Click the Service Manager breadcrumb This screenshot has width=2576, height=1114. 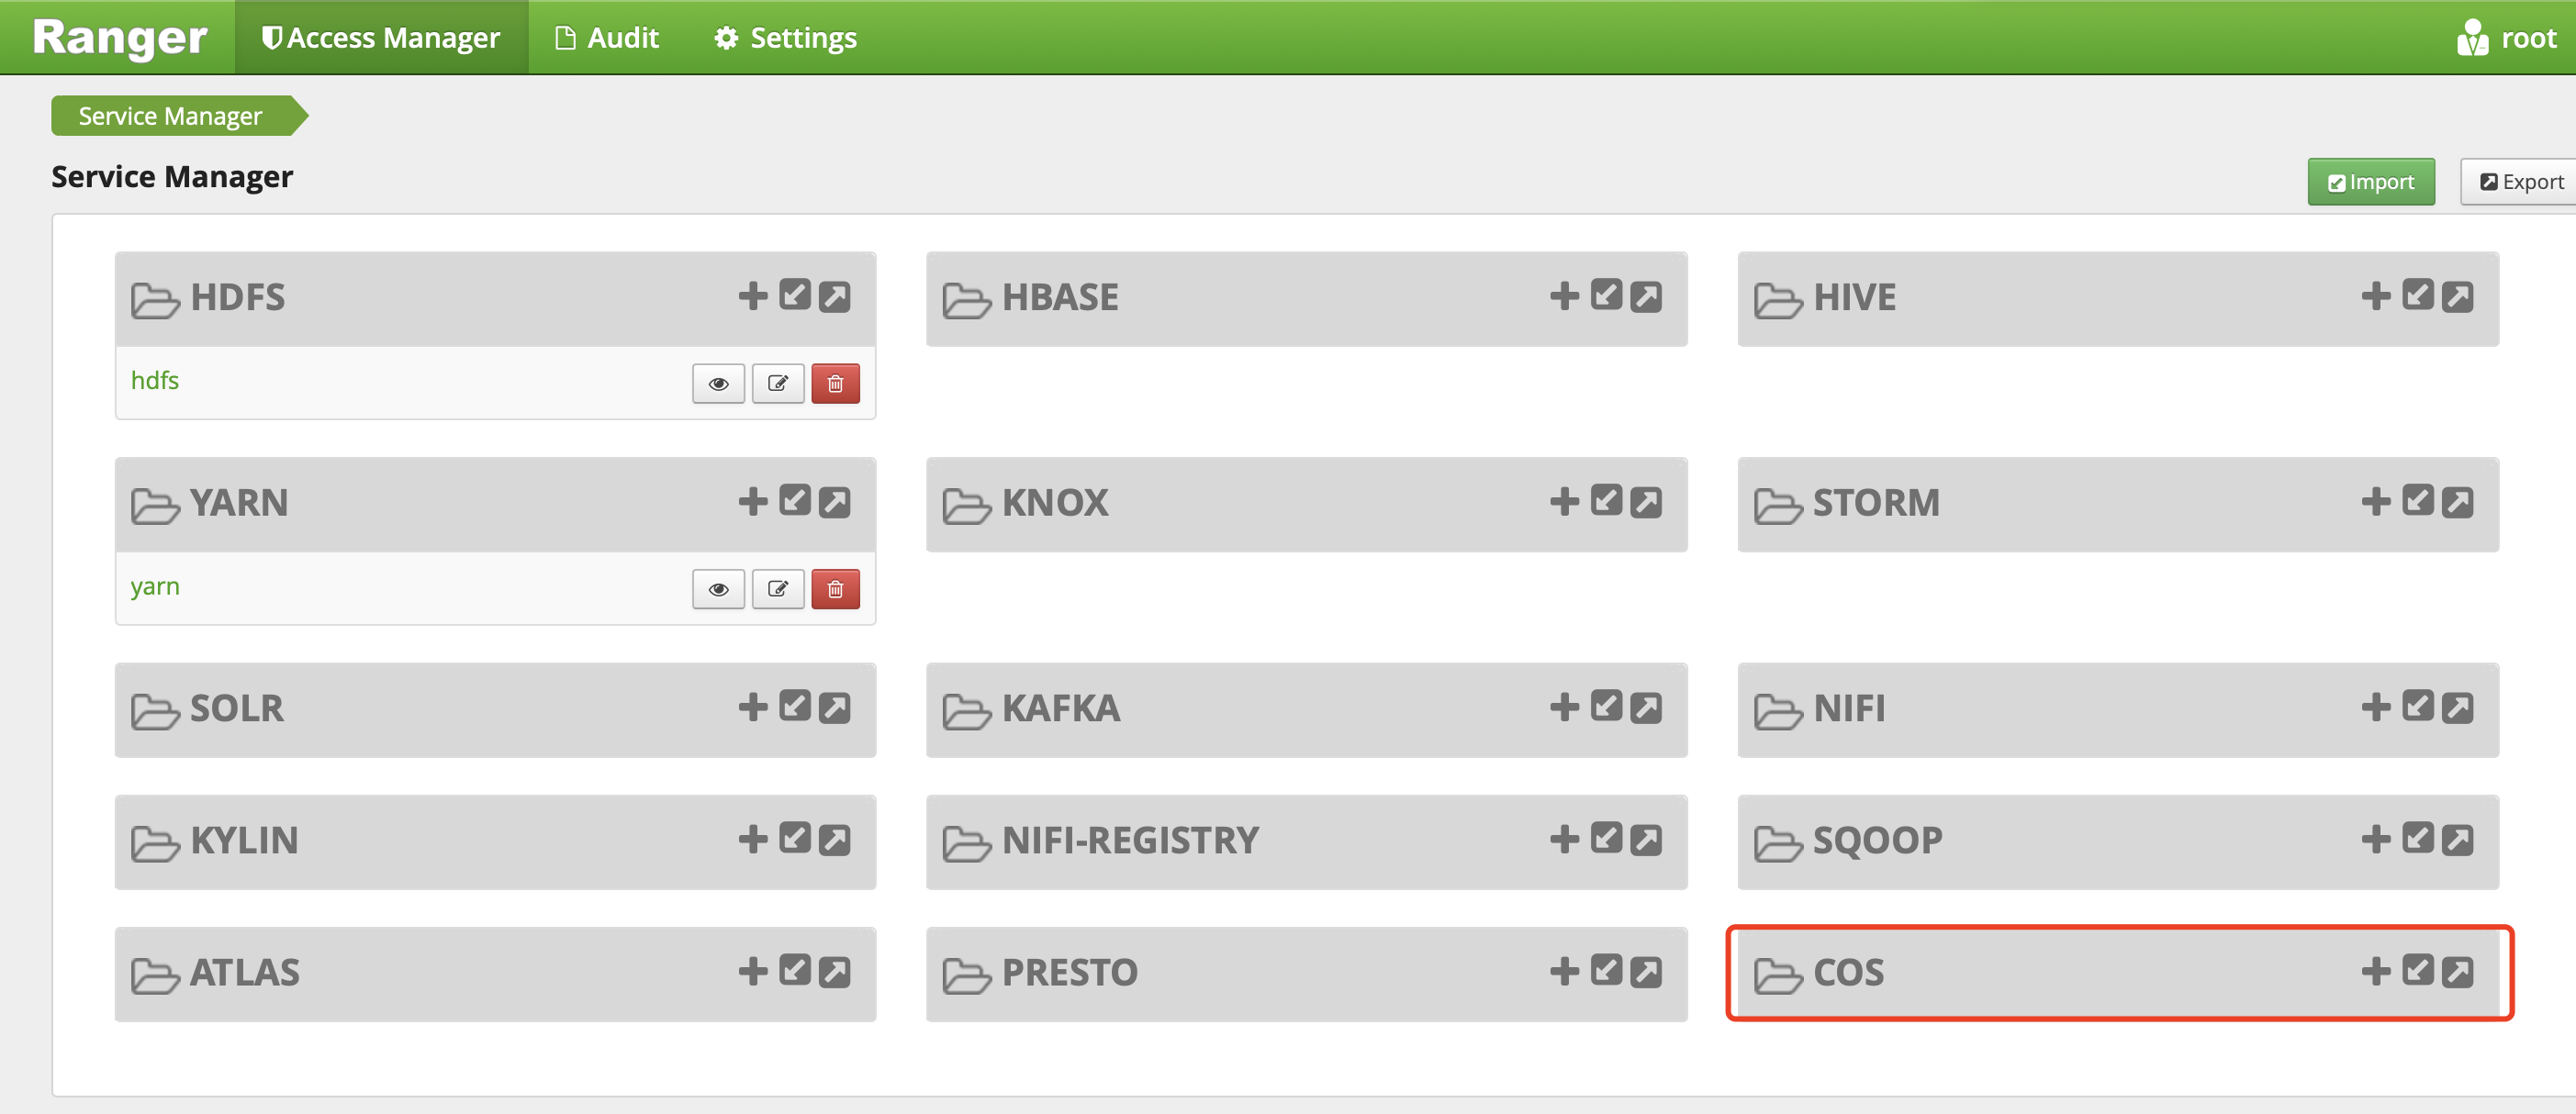(x=171, y=116)
